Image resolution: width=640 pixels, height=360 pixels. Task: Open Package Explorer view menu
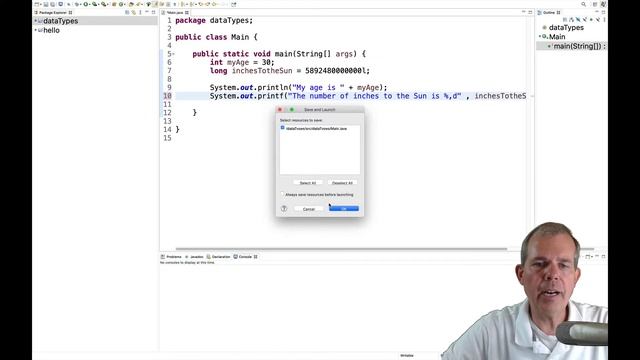point(140,12)
